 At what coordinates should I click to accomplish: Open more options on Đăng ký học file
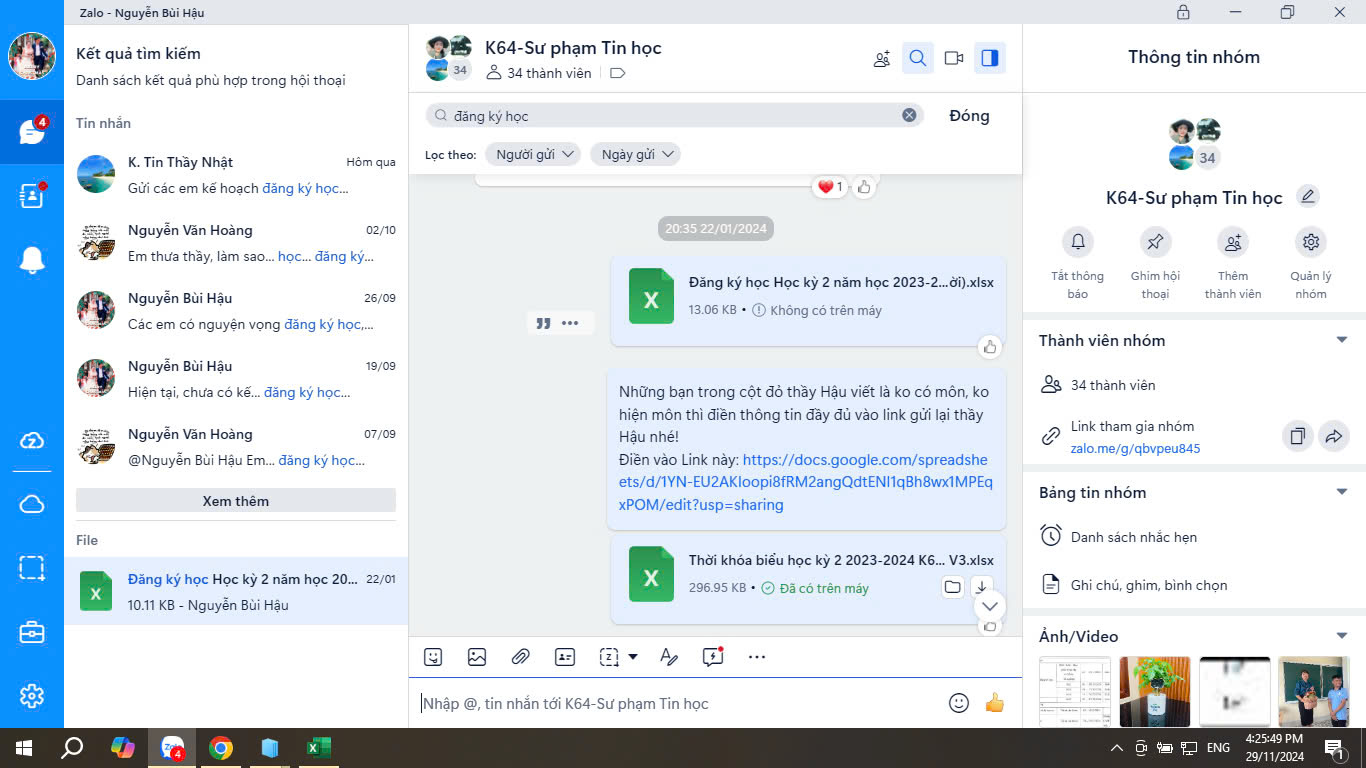tap(570, 323)
